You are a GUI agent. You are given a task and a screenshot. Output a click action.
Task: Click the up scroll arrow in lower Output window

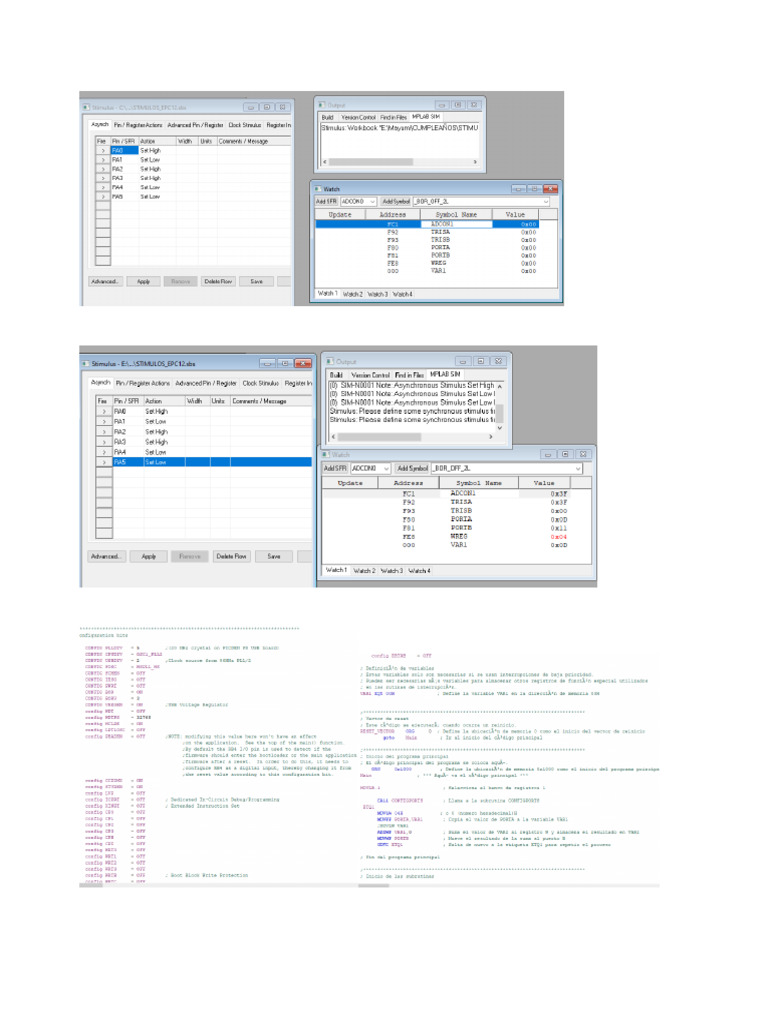pyautogui.click(x=500, y=386)
